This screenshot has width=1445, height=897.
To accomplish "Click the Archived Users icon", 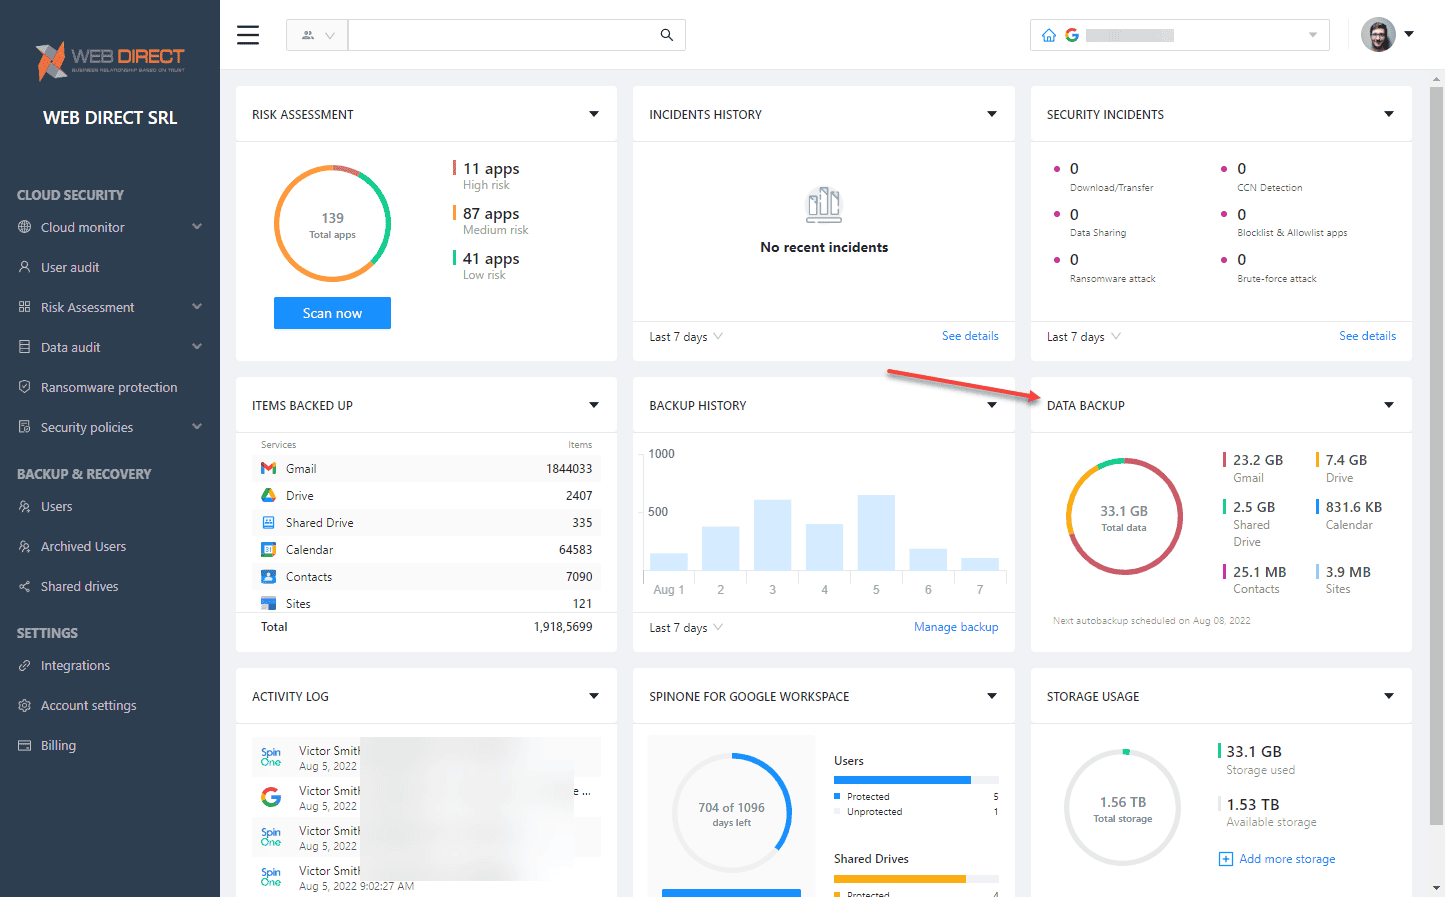I will click(25, 546).
